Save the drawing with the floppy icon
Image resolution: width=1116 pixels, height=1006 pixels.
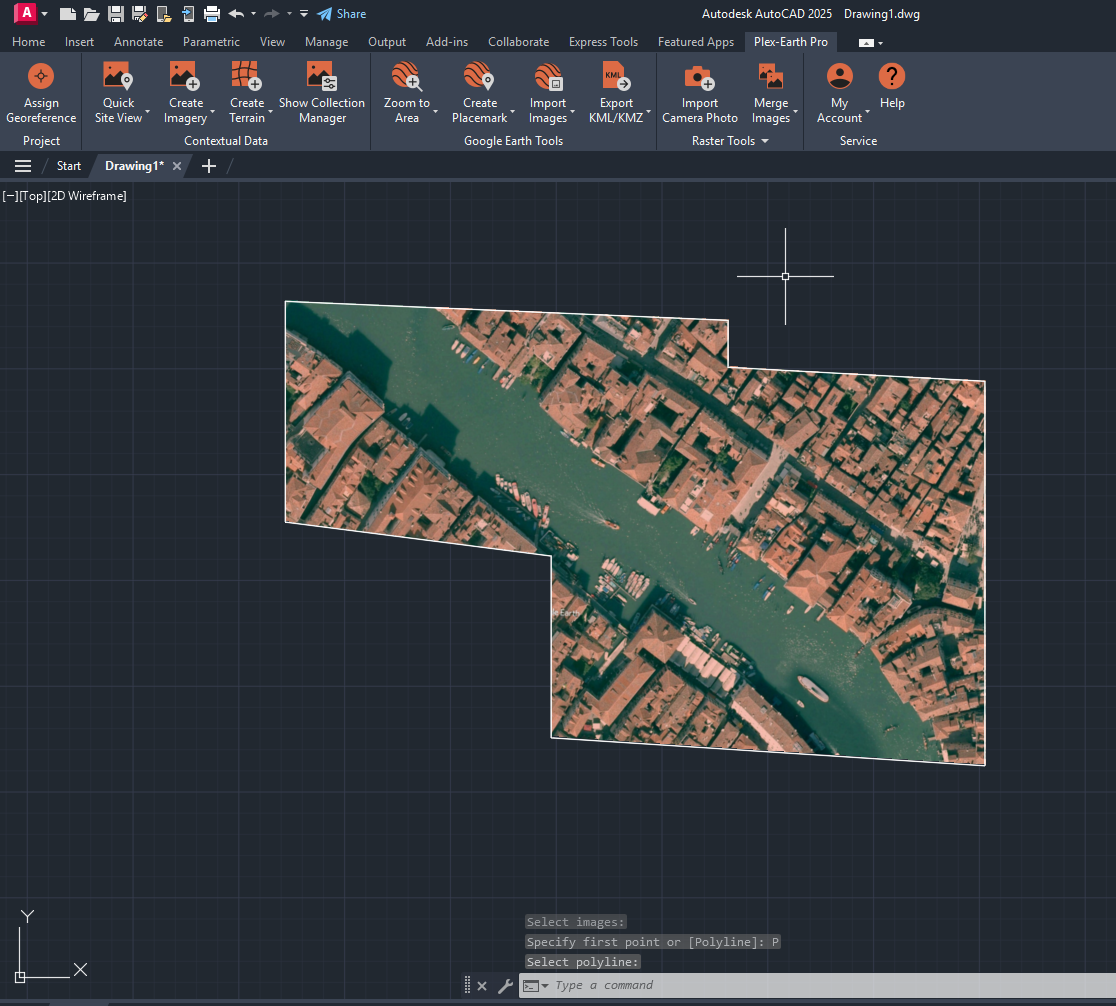(115, 14)
